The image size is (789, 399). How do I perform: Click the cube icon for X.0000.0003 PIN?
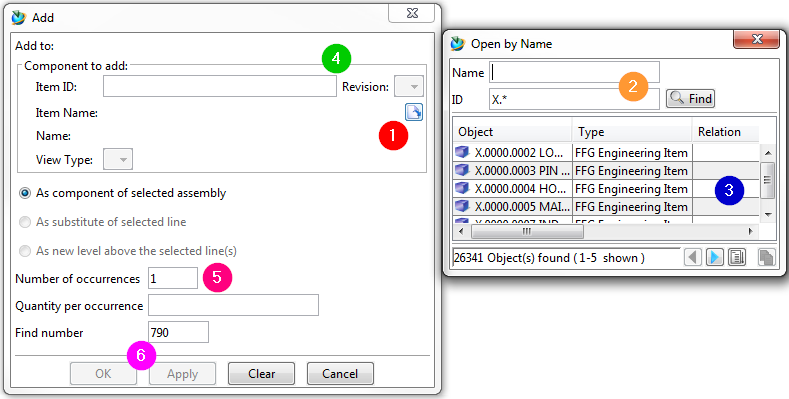pos(461,170)
